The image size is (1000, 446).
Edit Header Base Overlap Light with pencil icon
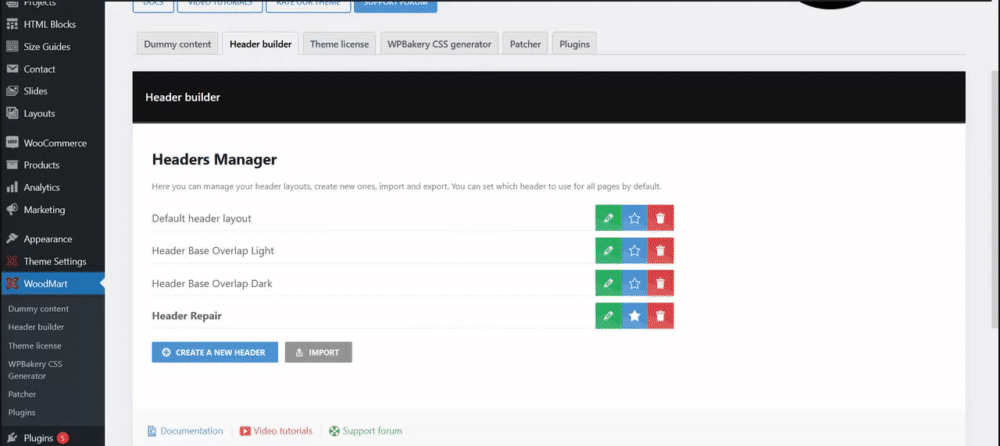608,251
